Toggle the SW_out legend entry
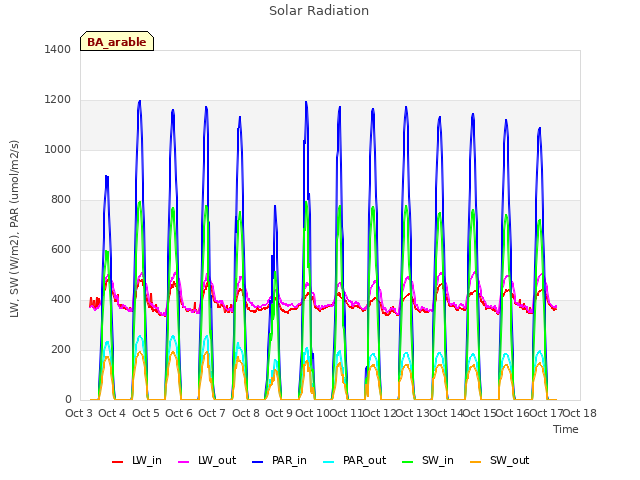 point(500,460)
